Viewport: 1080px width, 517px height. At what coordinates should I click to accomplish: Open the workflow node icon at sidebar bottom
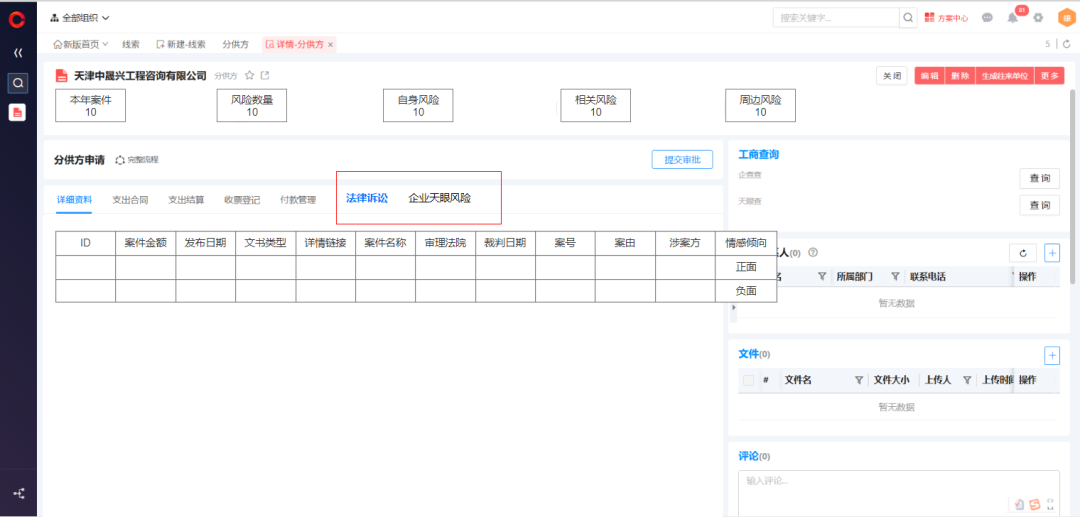pyautogui.click(x=19, y=494)
